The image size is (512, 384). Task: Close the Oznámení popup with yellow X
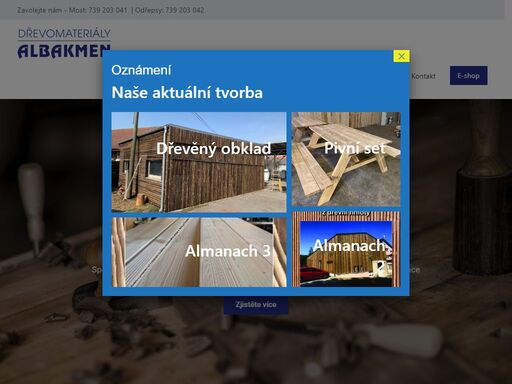pyautogui.click(x=401, y=56)
